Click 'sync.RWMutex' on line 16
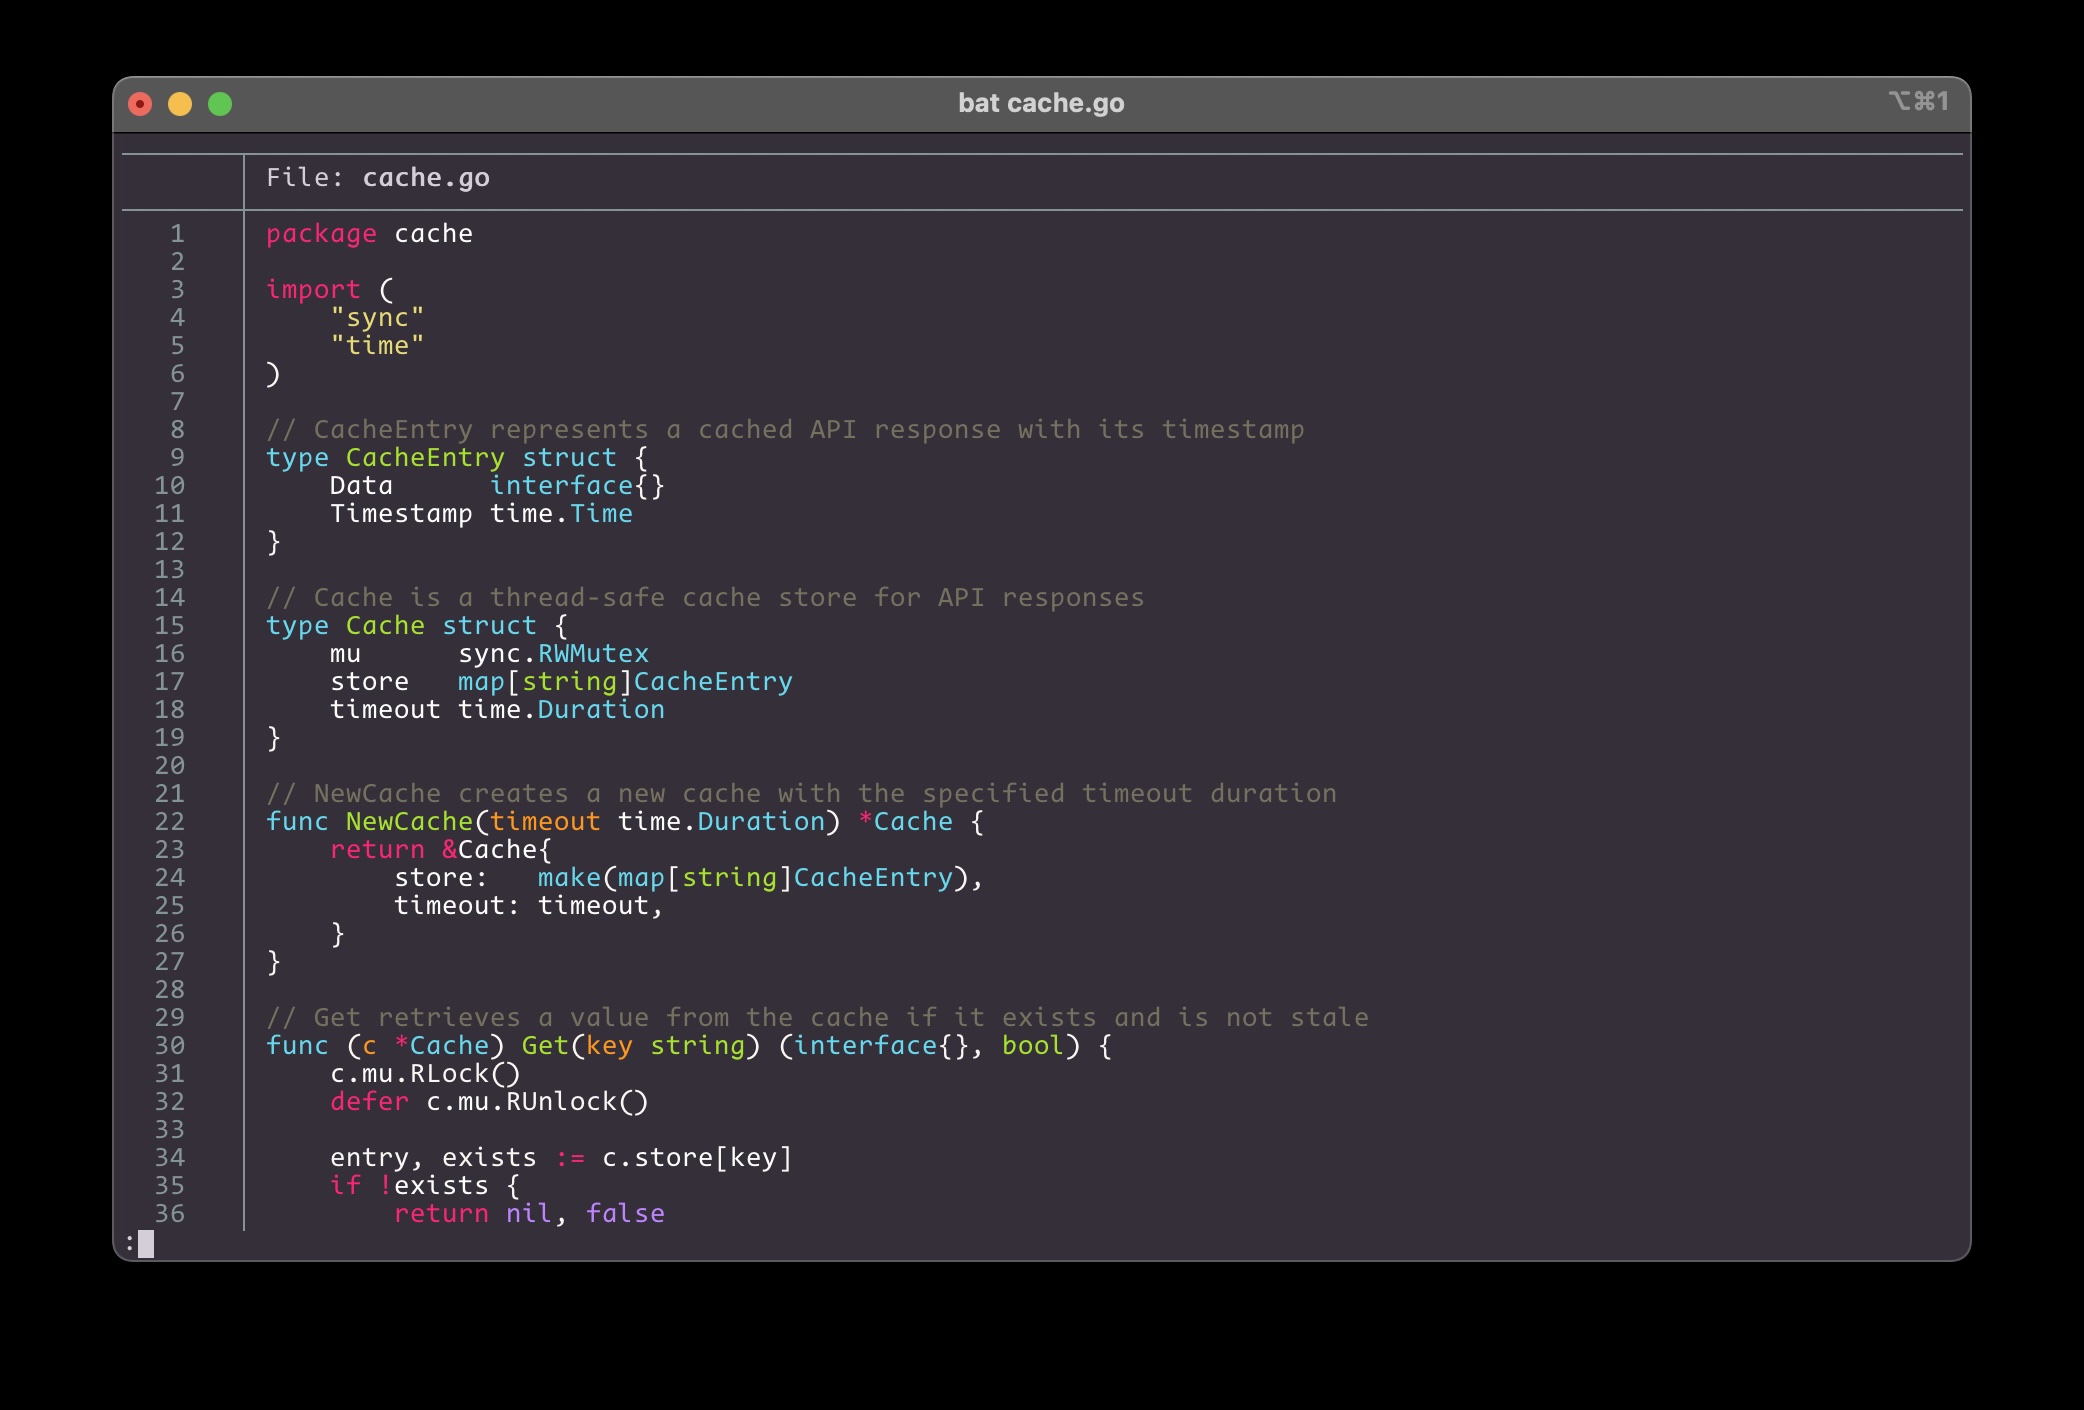The height and width of the screenshot is (1410, 2084). point(553,654)
